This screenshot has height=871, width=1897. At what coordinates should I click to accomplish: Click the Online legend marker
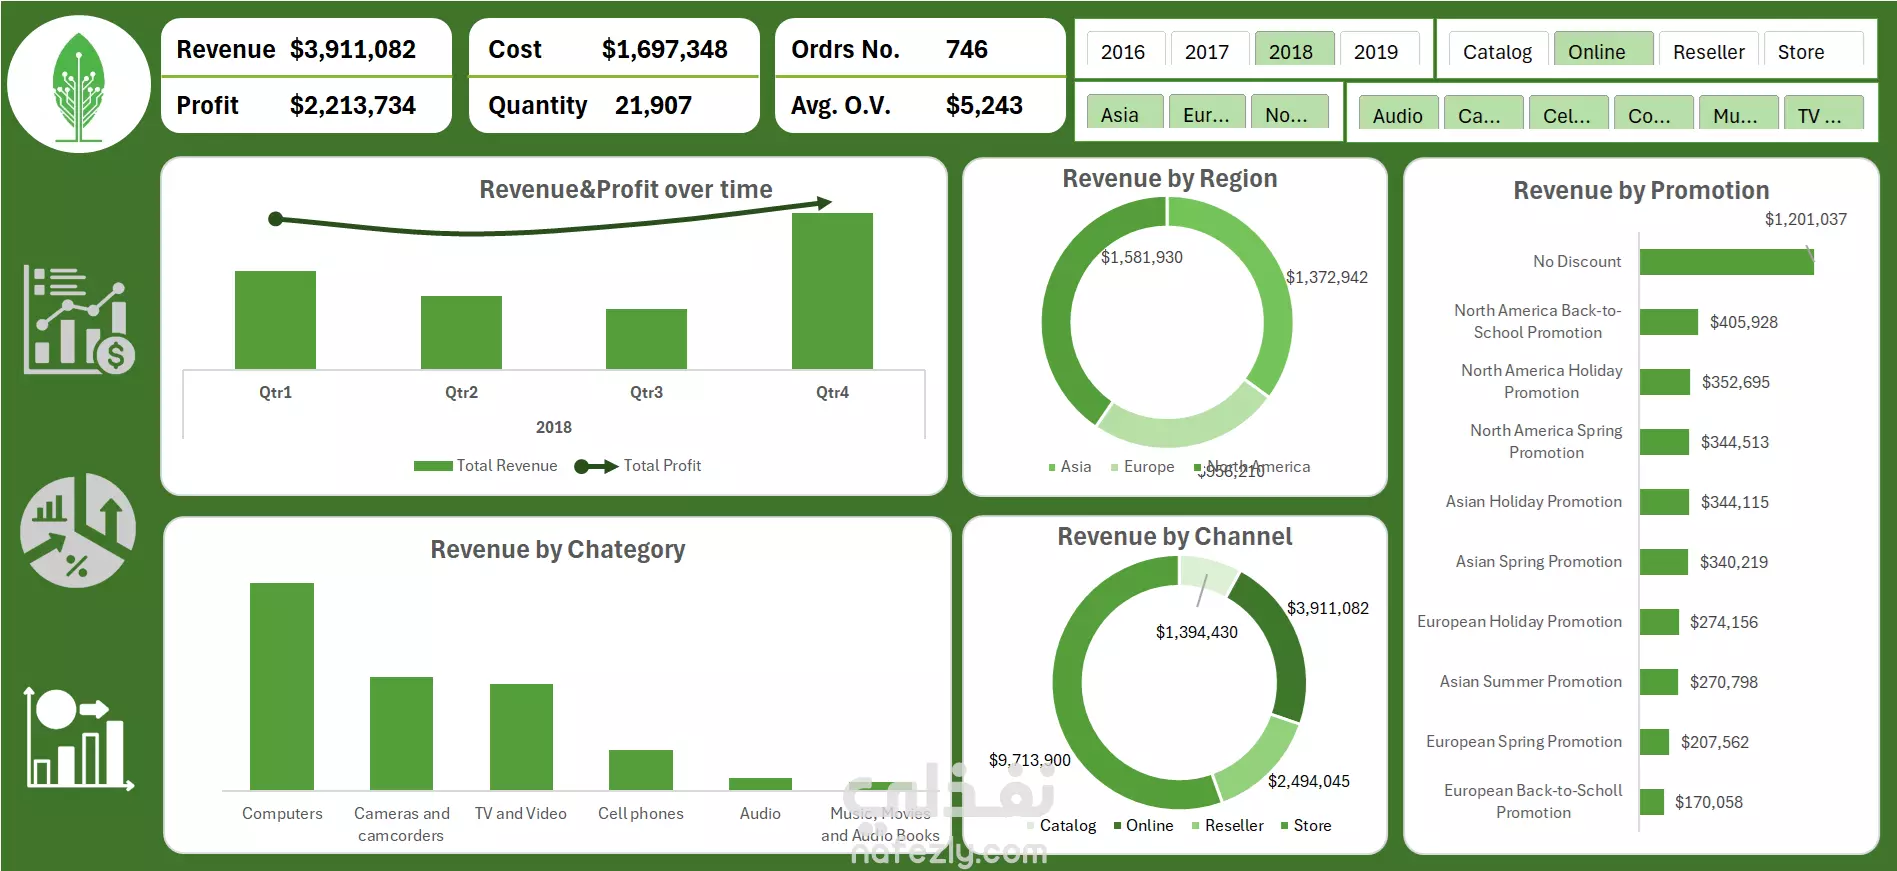[x=1117, y=826]
